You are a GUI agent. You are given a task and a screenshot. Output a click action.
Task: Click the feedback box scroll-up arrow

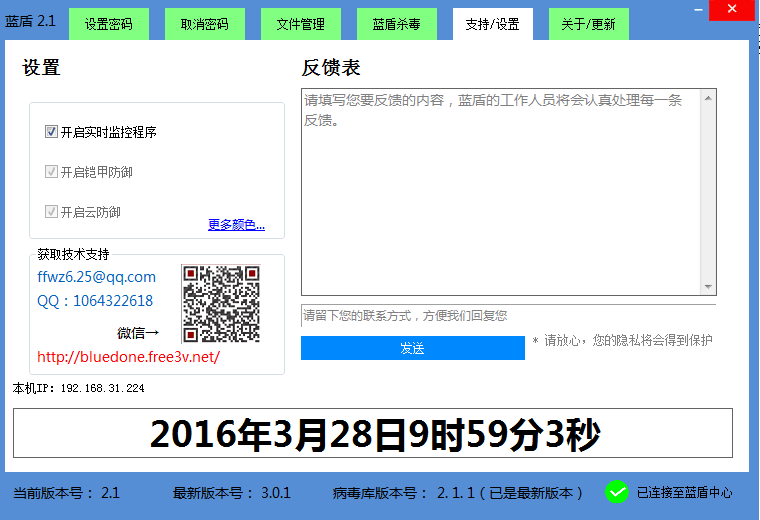pos(708,98)
